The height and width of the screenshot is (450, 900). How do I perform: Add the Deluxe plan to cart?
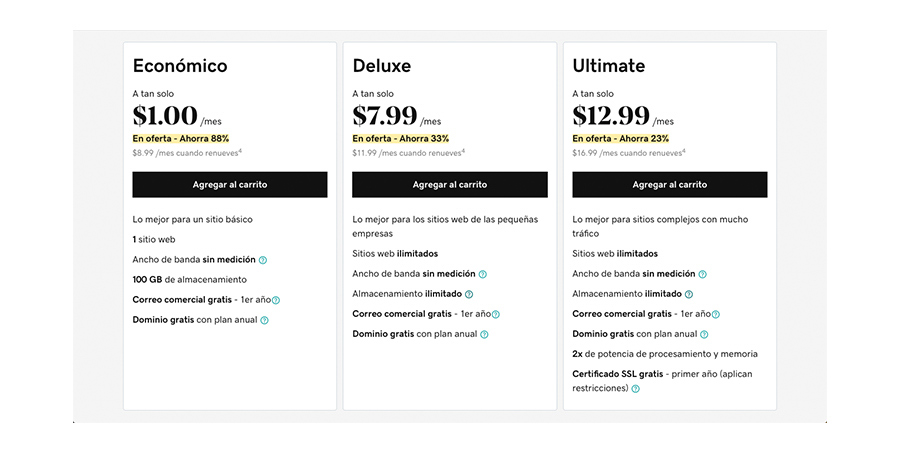(x=449, y=185)
